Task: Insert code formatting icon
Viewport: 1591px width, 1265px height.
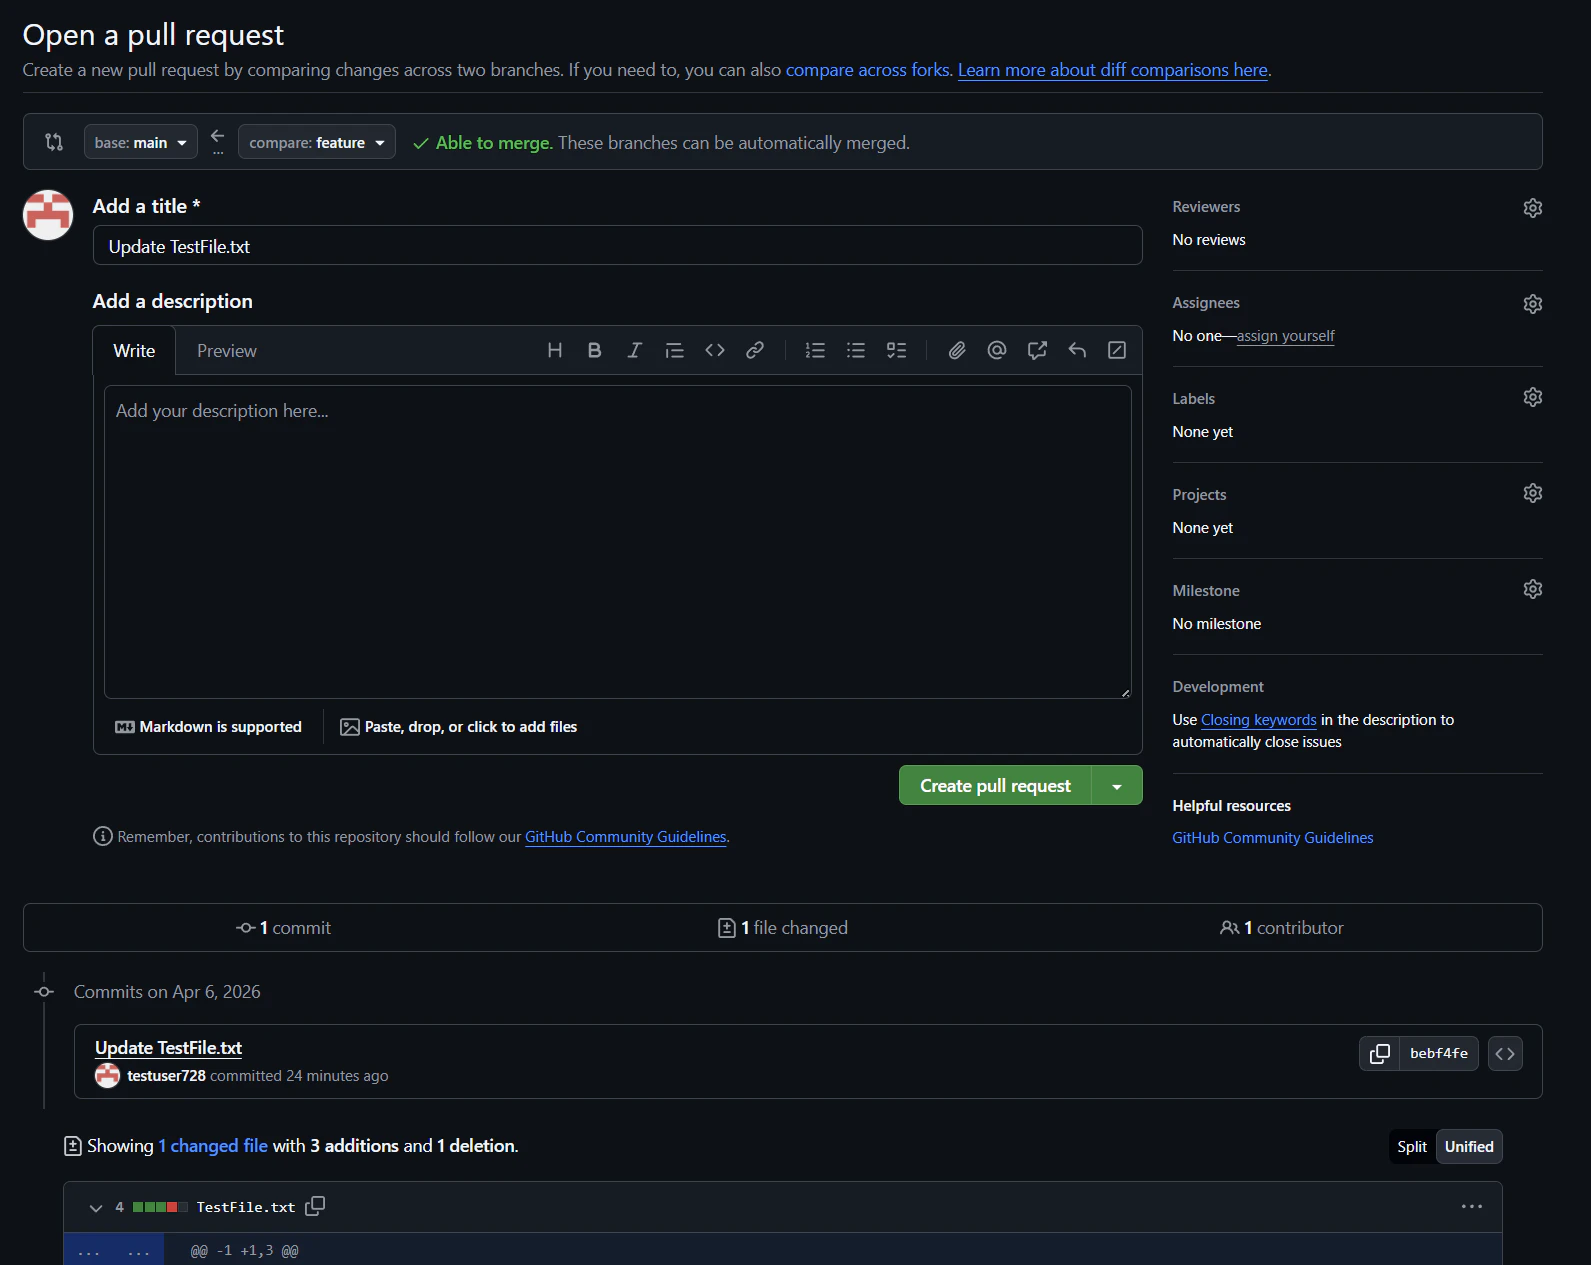Action: (x=715, y=350)
